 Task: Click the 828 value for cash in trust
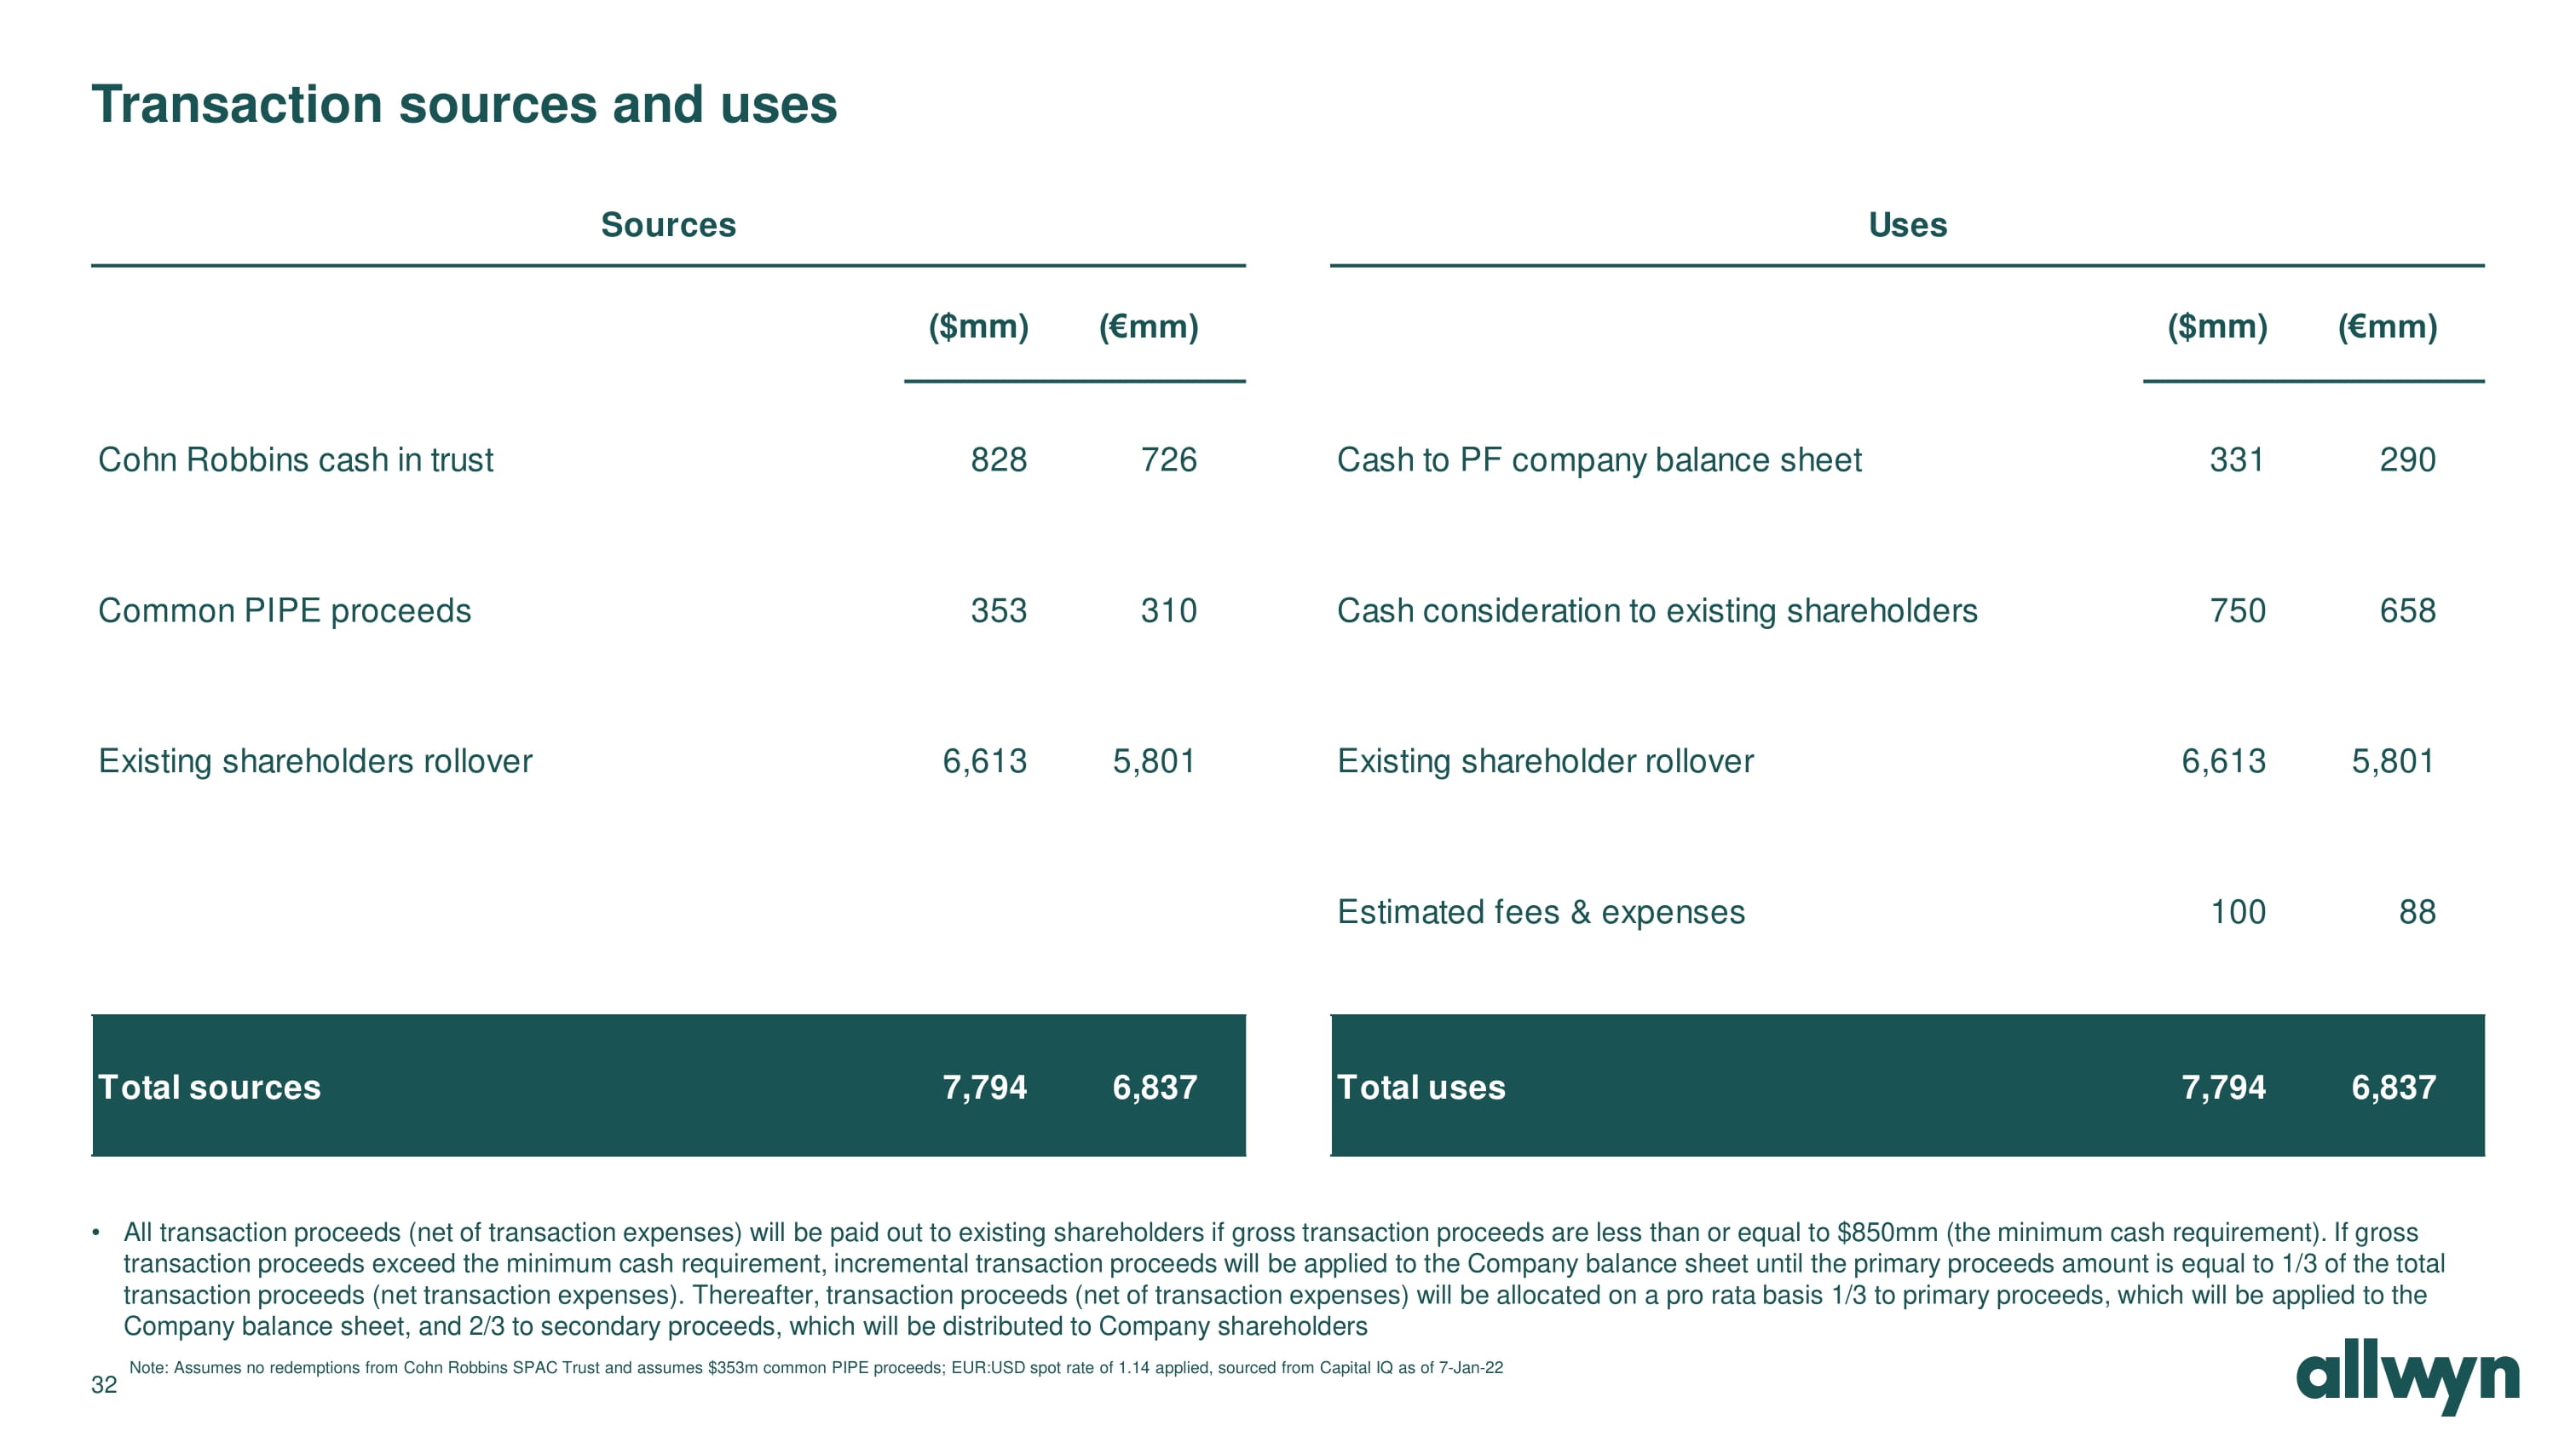pos(998,460)
